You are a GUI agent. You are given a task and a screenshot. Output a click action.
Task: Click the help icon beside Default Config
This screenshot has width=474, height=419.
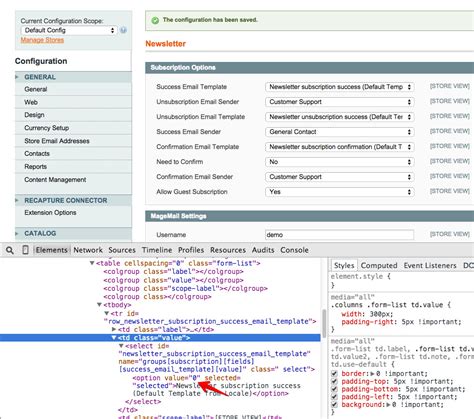click(123, 30)
